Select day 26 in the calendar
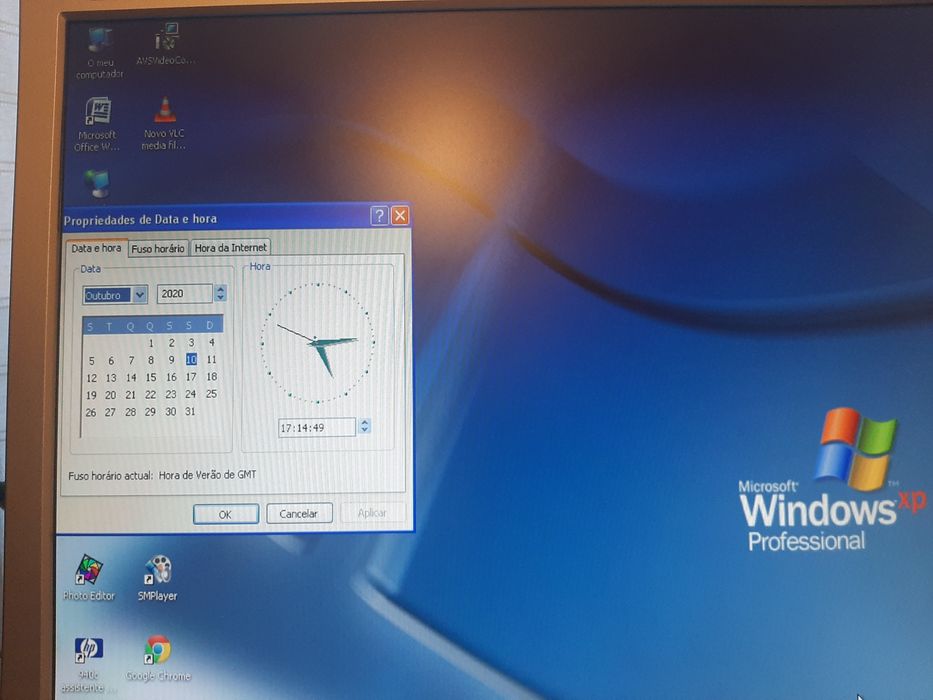The height and width of the screenshot is (700, 933). pos(90,412)
